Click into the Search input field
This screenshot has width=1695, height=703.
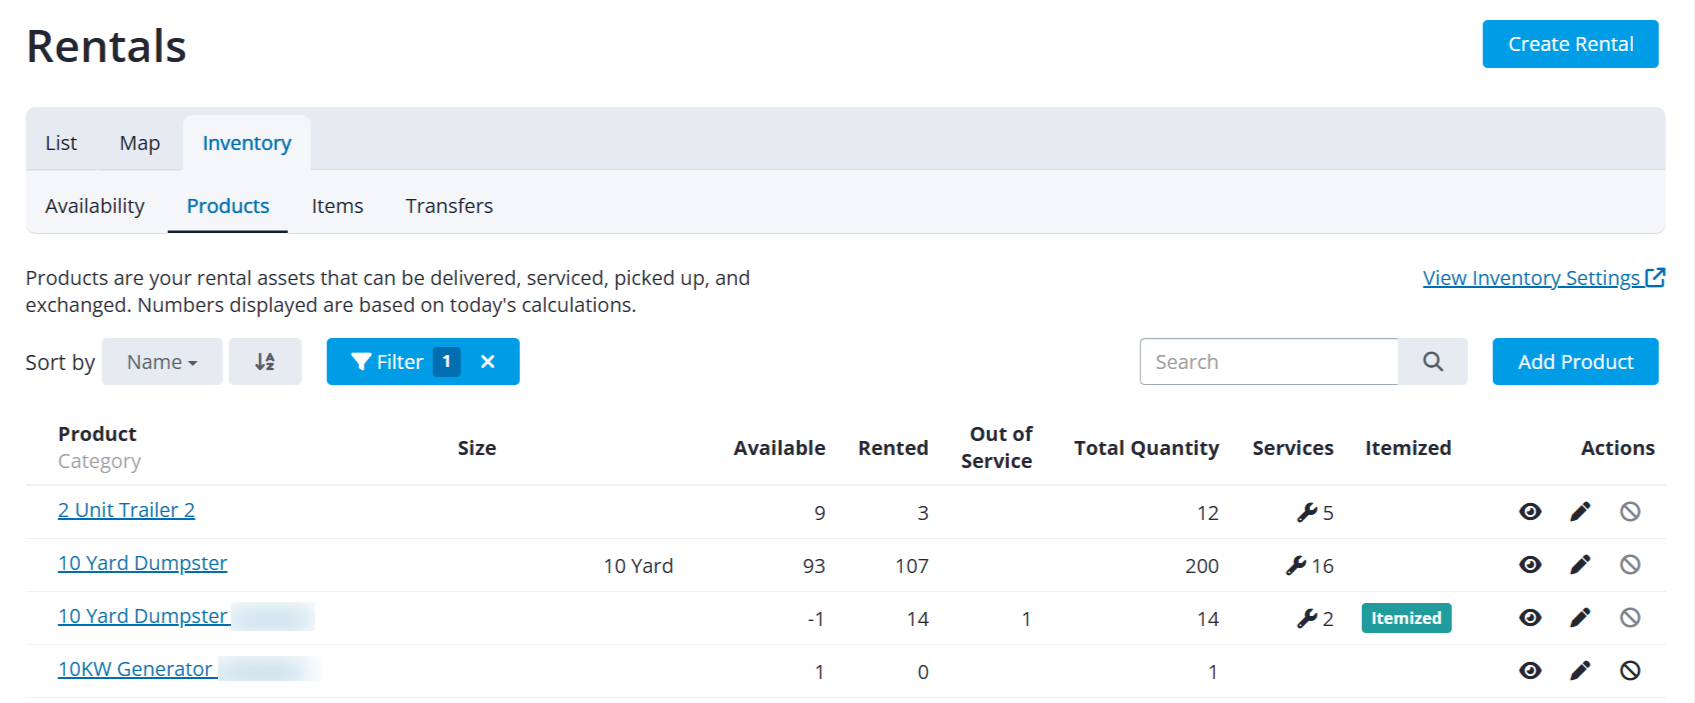click(x=1269, y=362)
